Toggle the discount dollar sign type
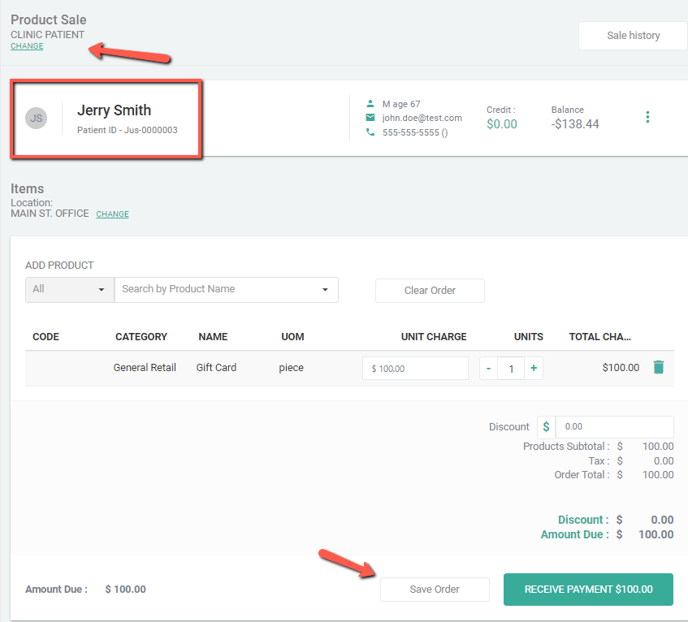The height and width of the screenshot is (622, 688). point(546,427)
